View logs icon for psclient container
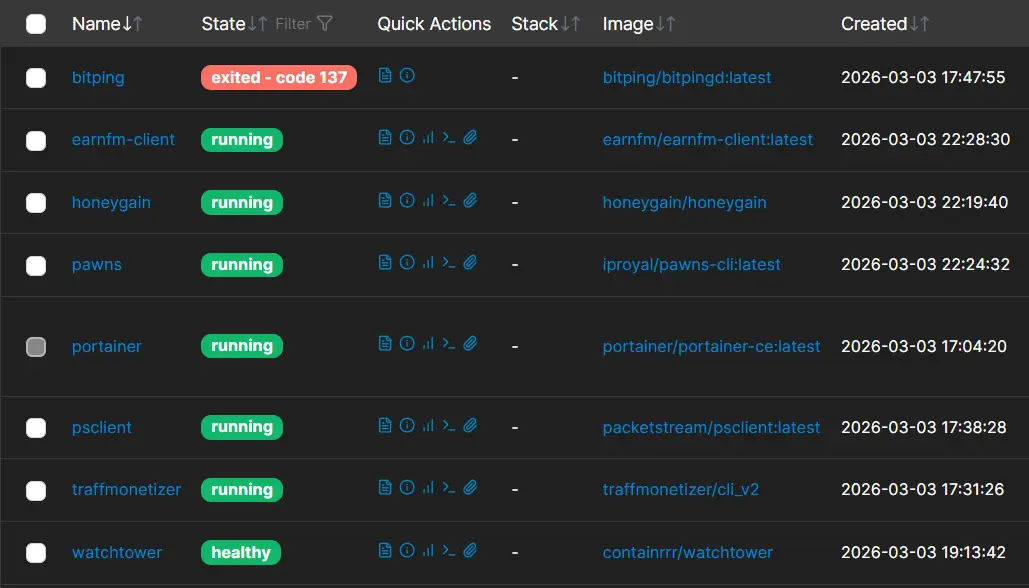1029x588 pixels. (x=385, y=425)
